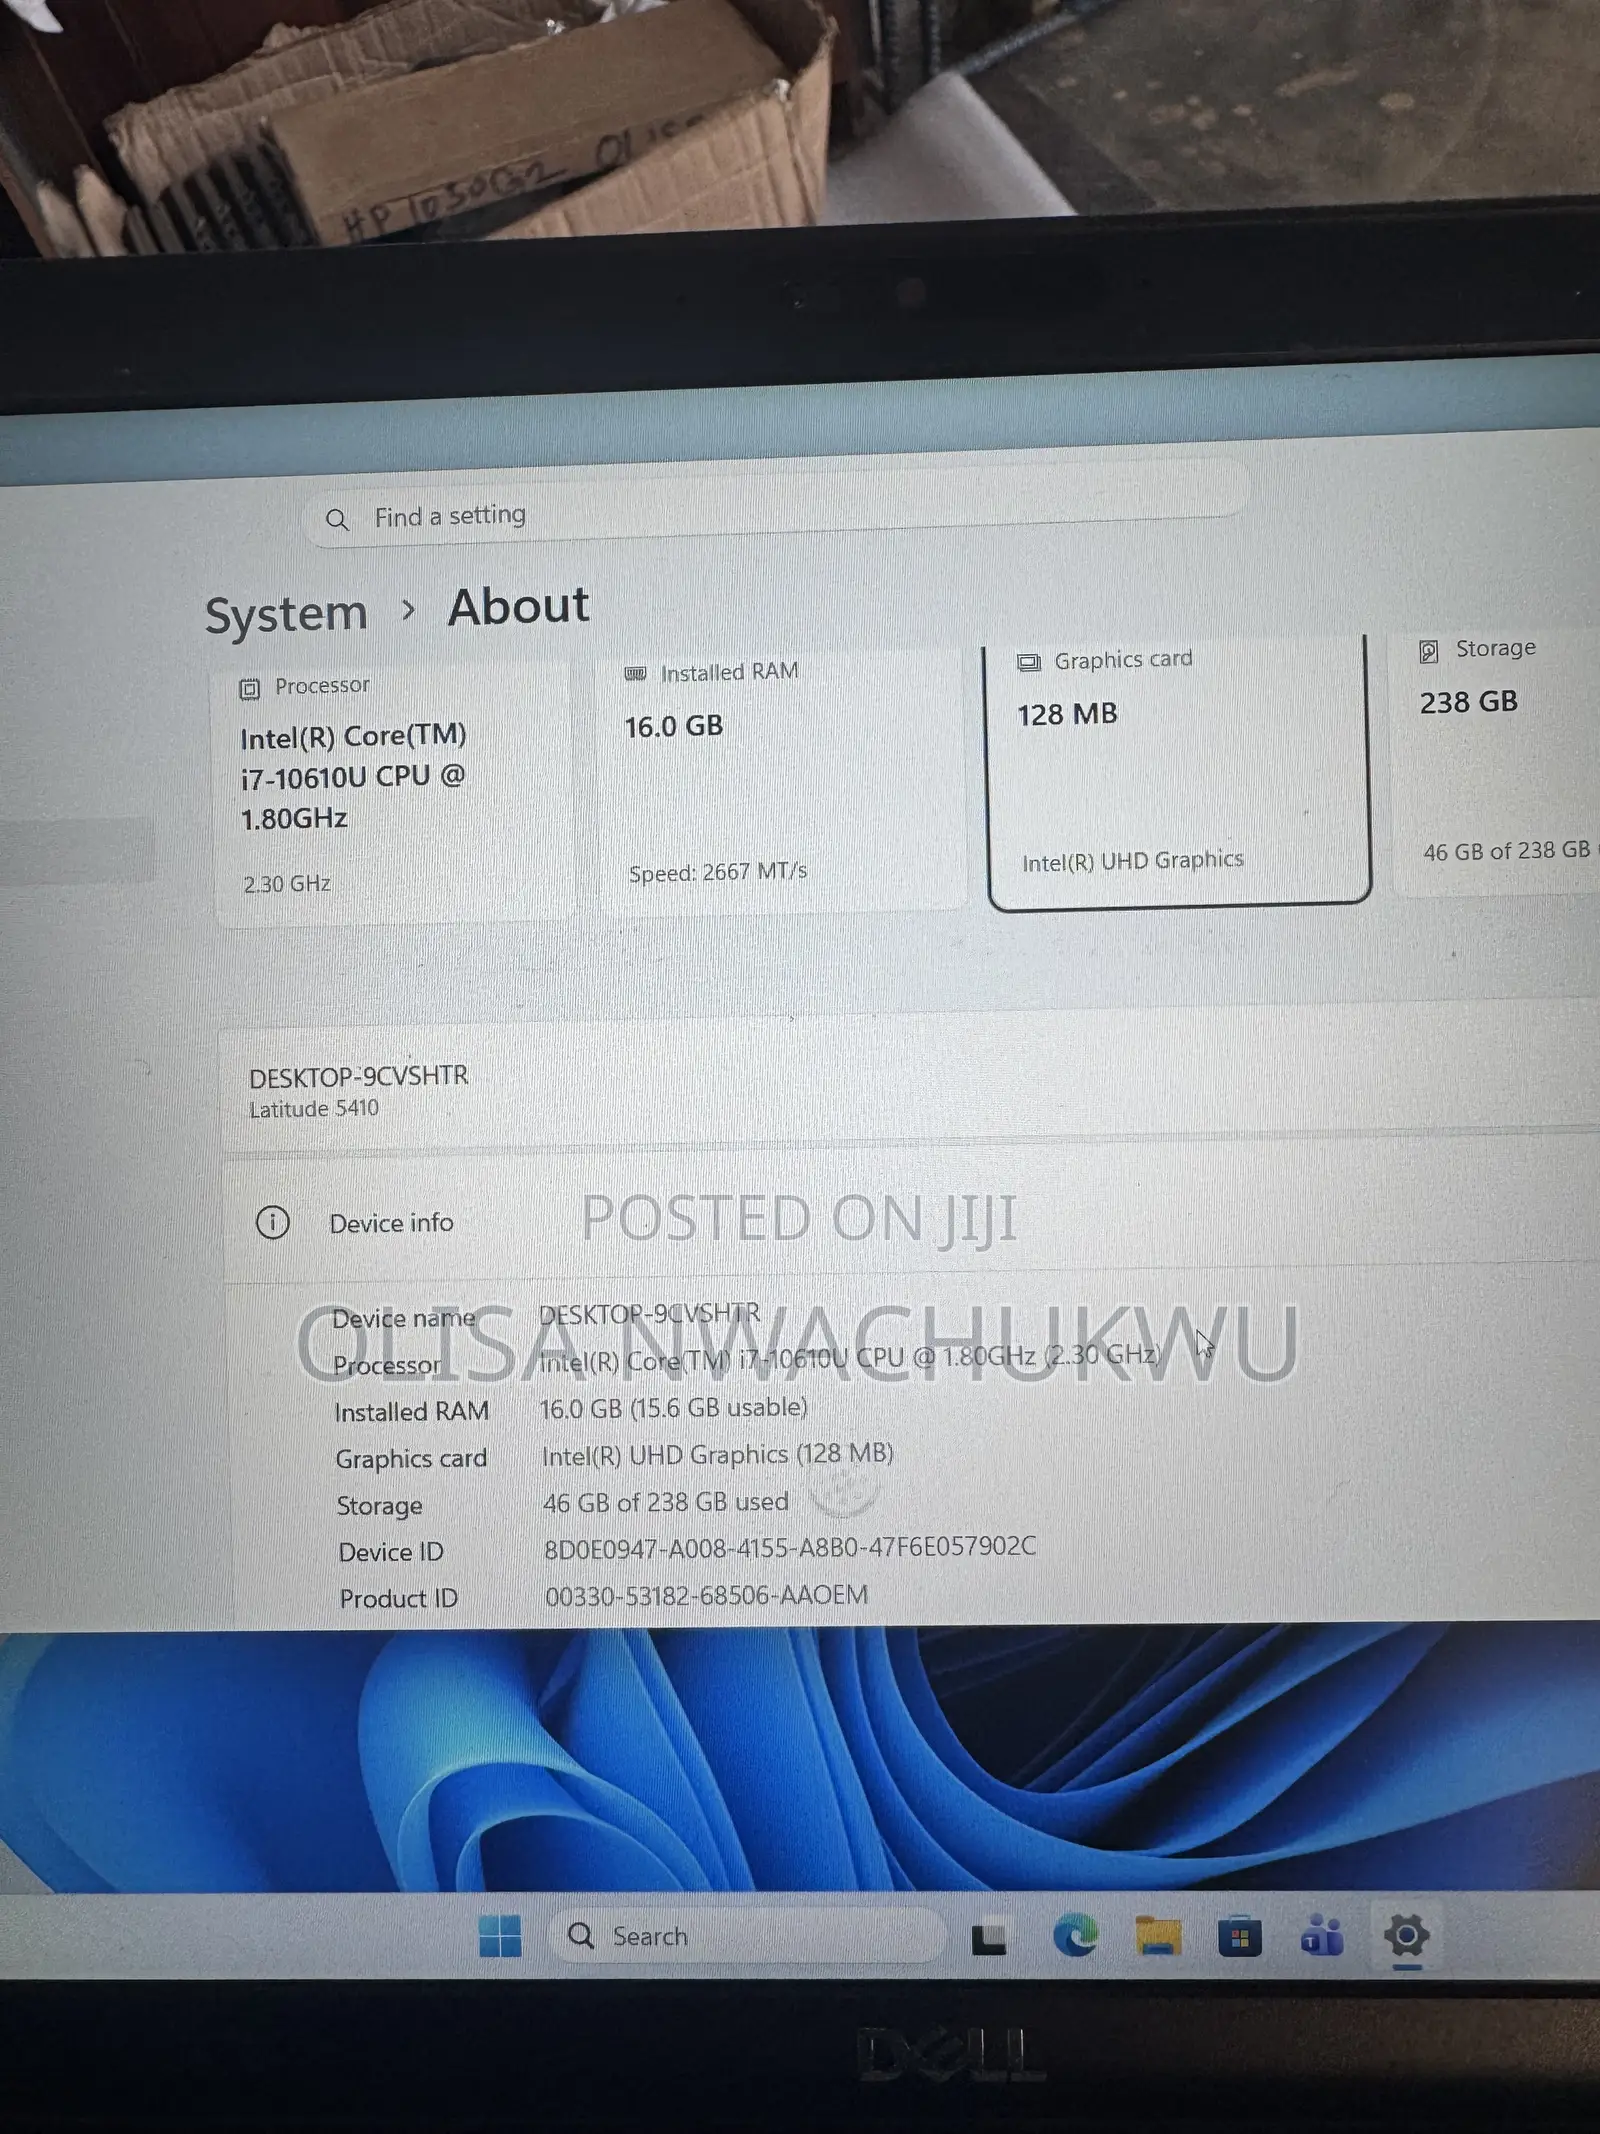Open Microsoft Store from the taskbar
1600x2134 pixels.
click(x=1240, y=1938)
